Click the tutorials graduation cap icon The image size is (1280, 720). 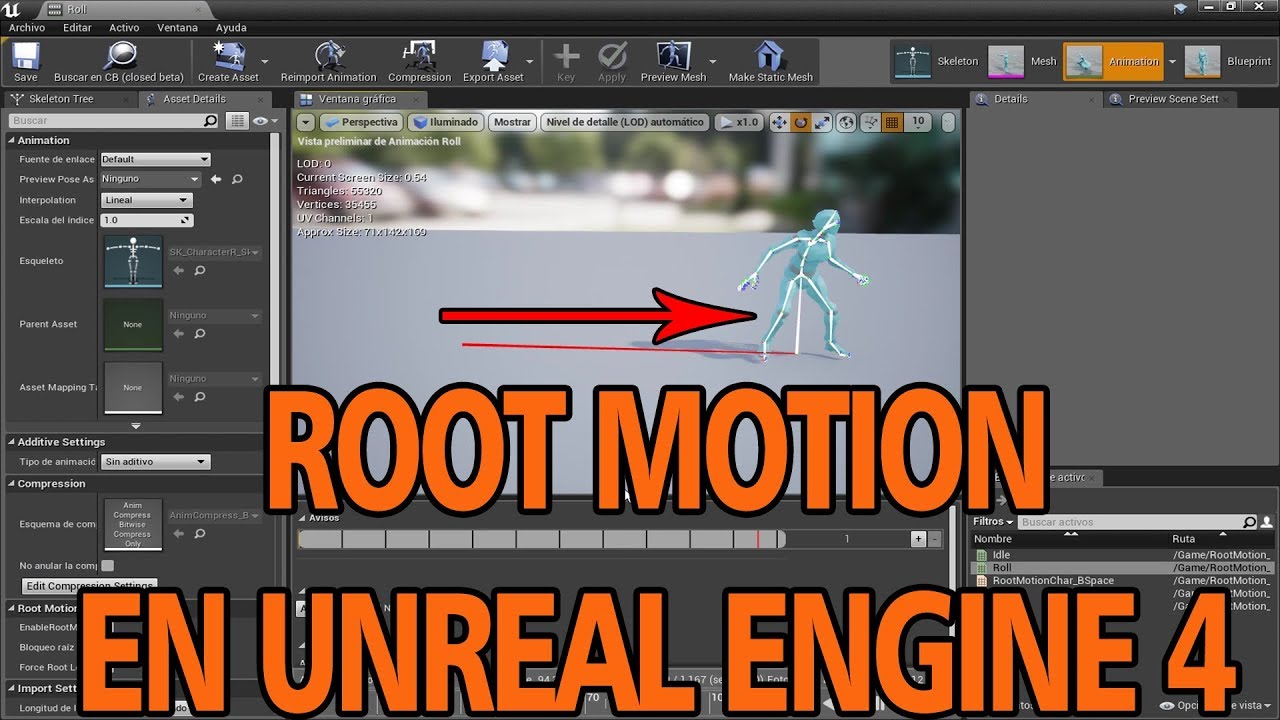1180,8
